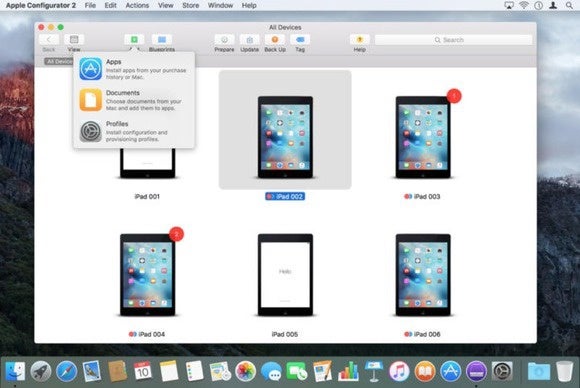Click the Tag toolbar icon
This screenshot has height=388, width=580.
[x=300, y=40]
